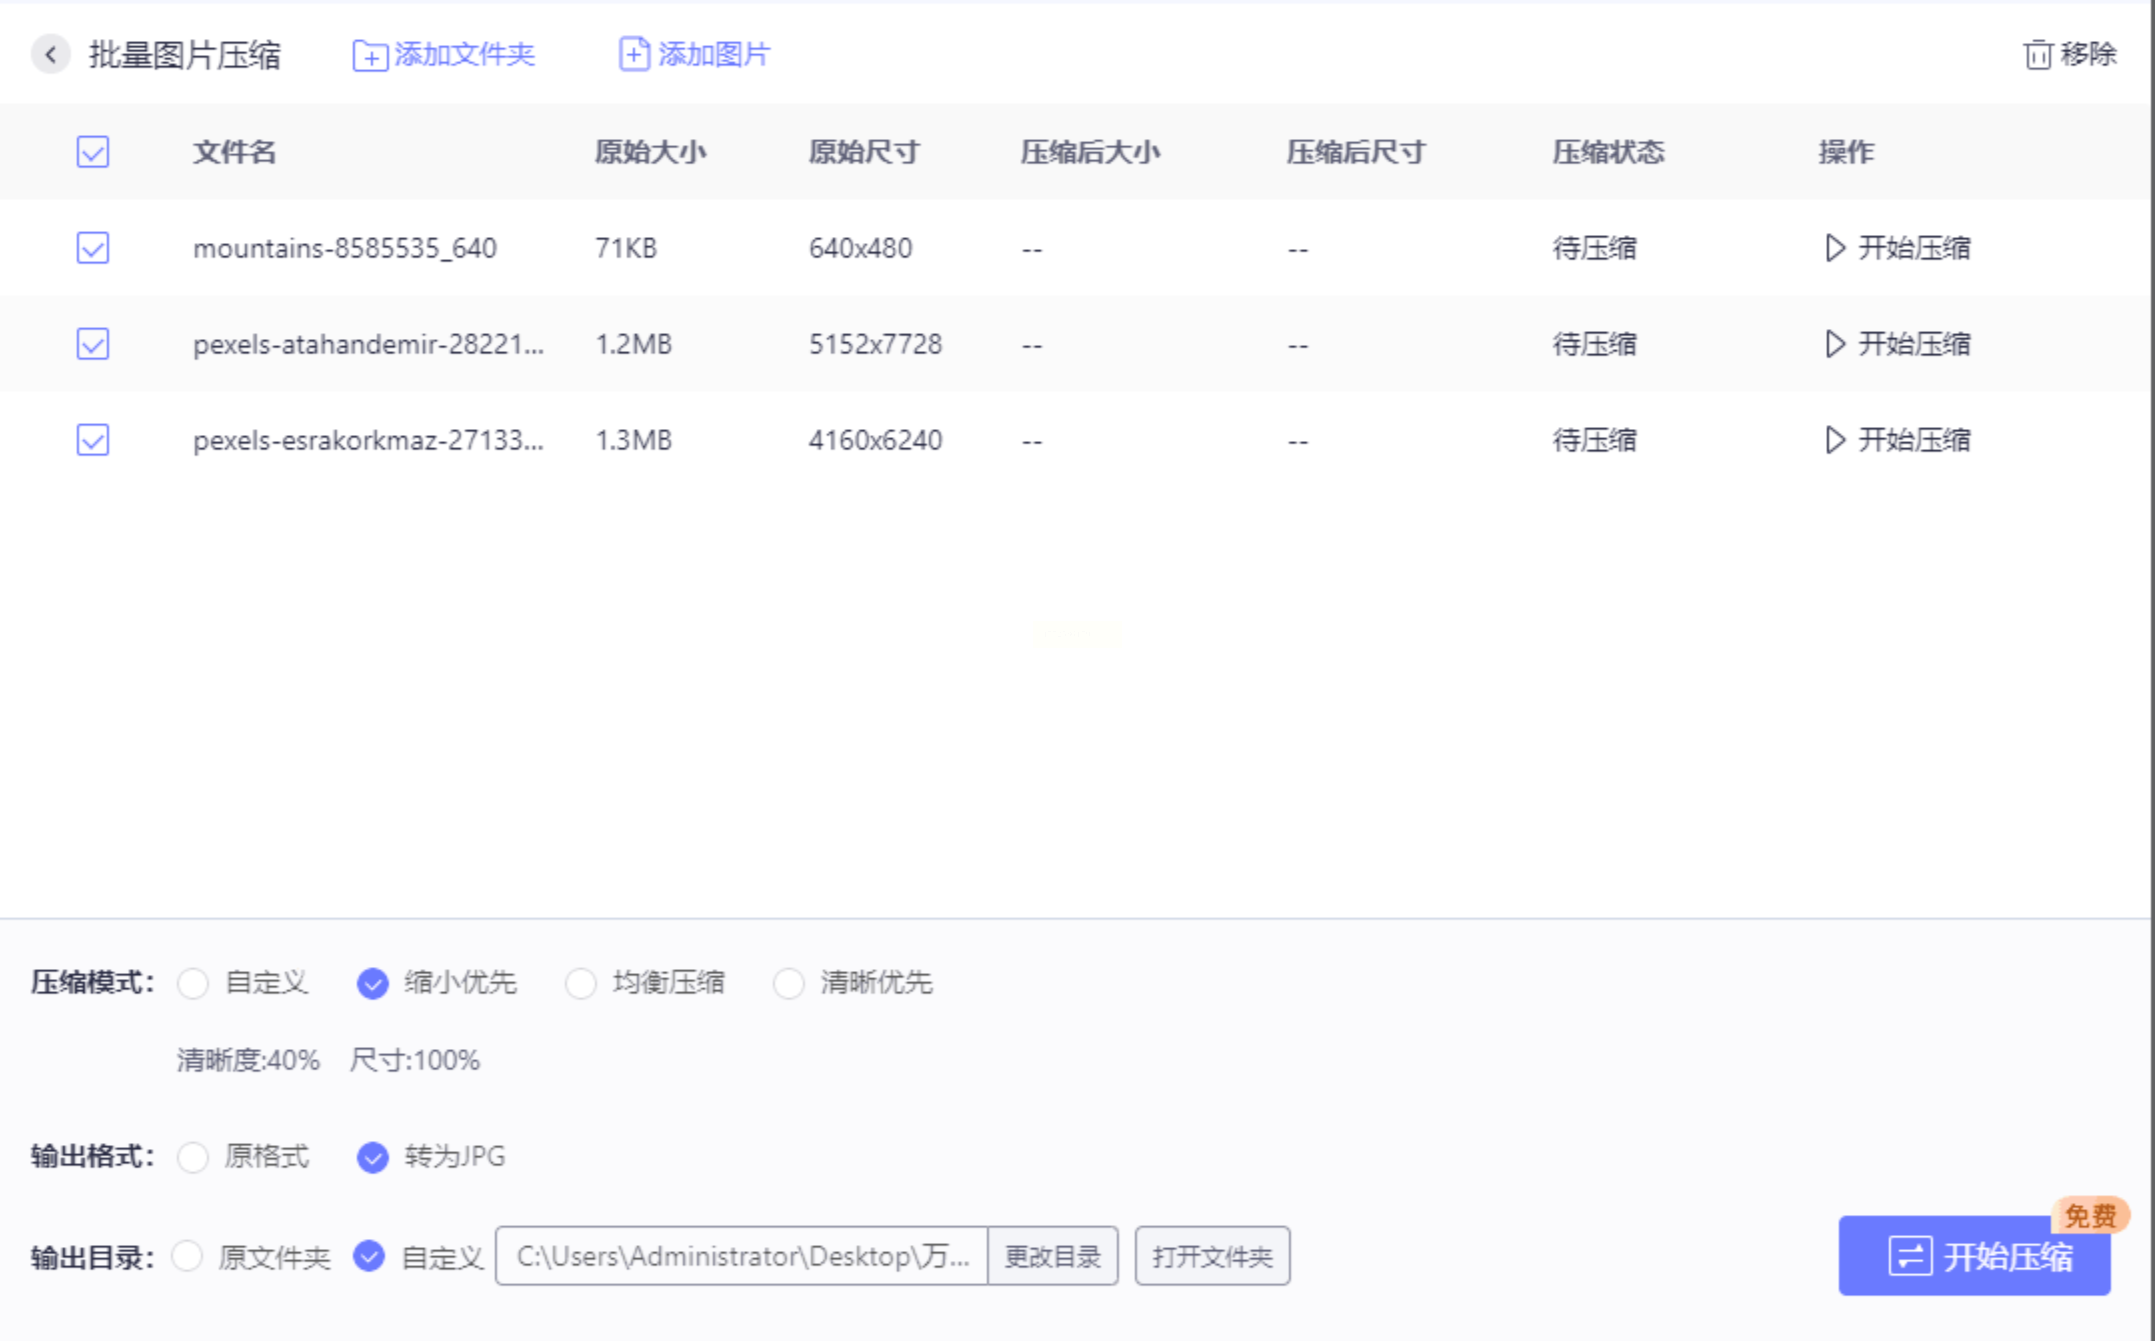Image resolution: width=2155 pixels, height=1341 pixels.
Task: Uncheck the pexels-atahandemir file checkbox
Action: 93,344
